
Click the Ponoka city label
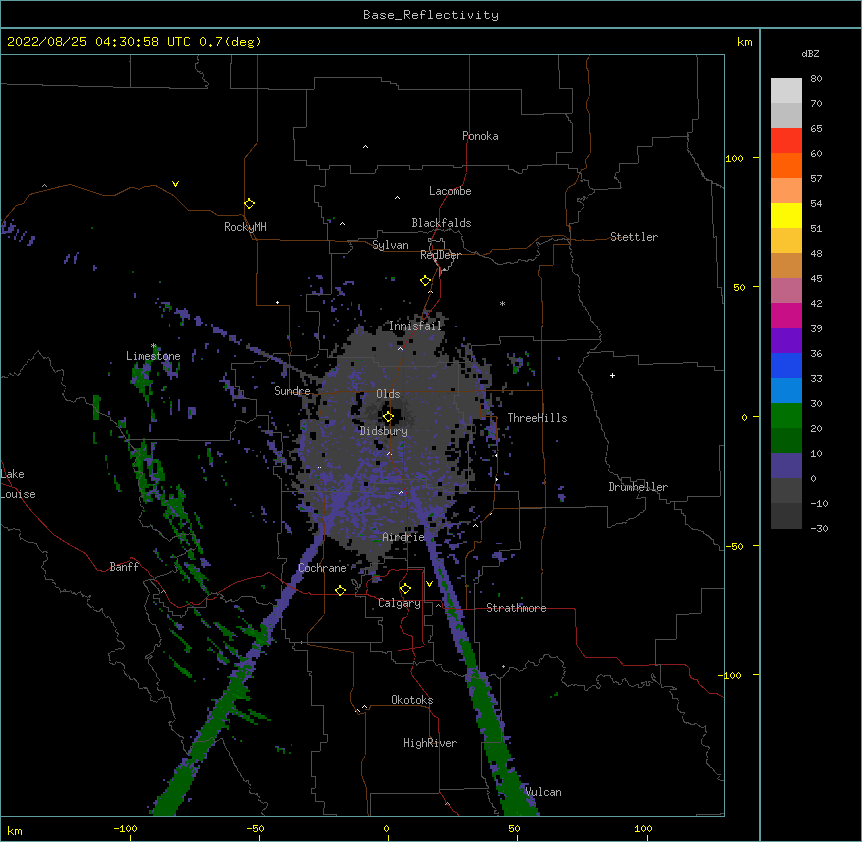pos(480,136)
